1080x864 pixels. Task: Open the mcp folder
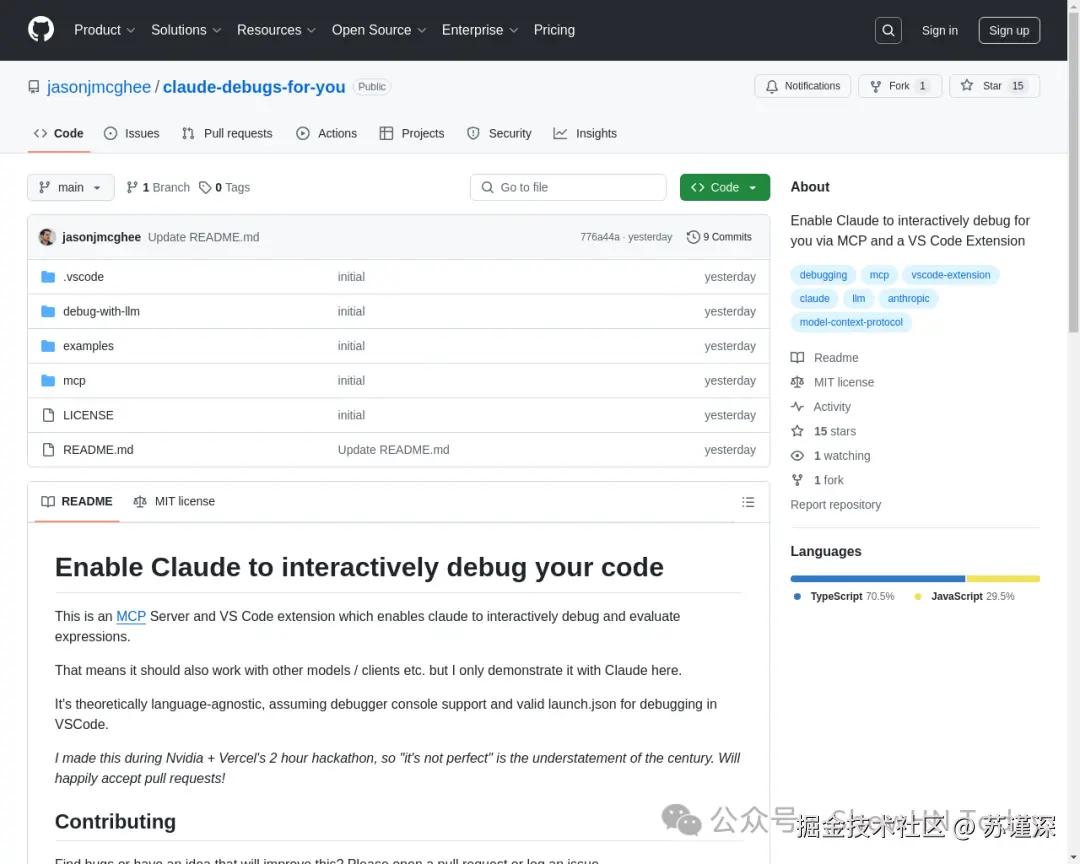[74, 380]
